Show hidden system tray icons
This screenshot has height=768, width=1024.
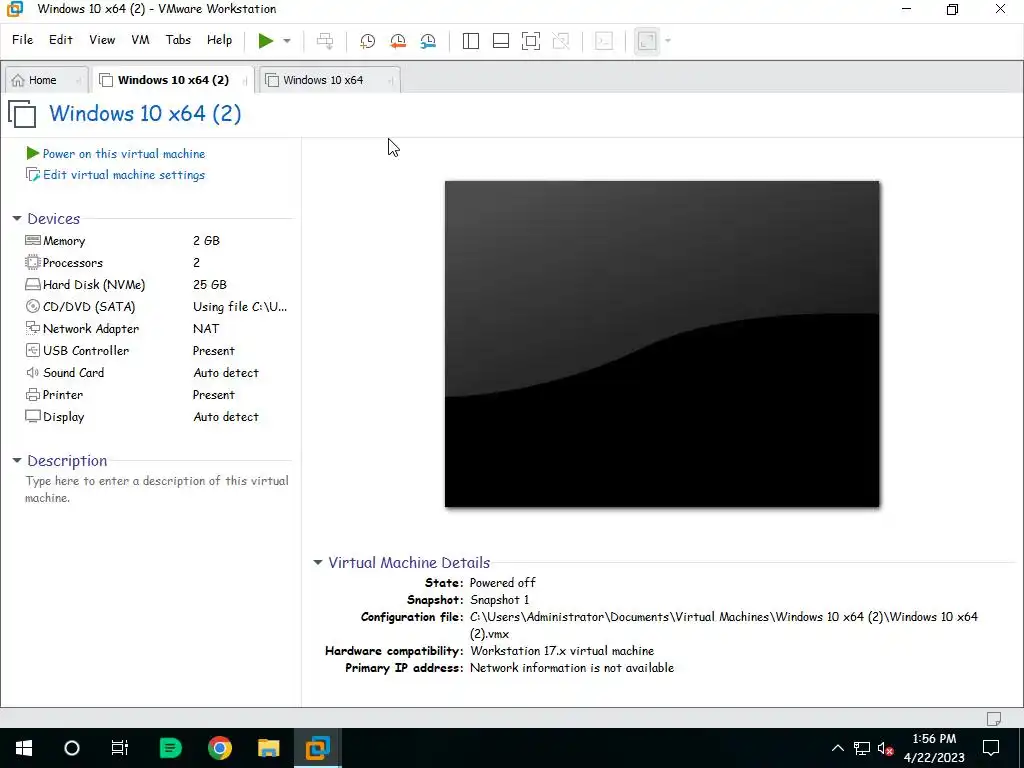coord(838,748)
